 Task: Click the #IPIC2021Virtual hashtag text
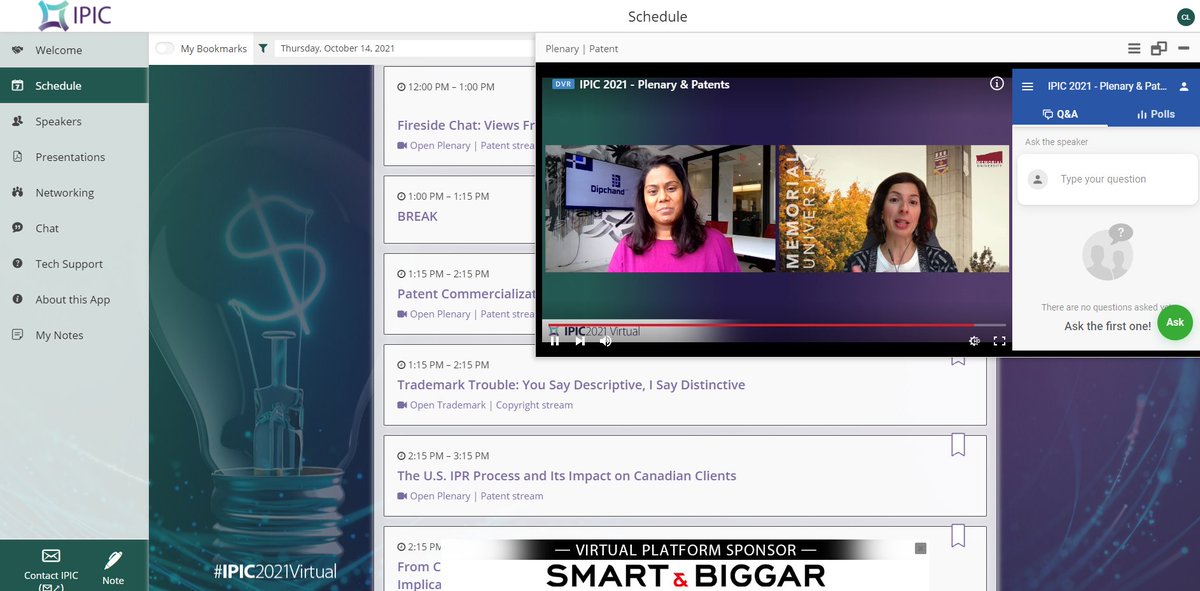275,572
